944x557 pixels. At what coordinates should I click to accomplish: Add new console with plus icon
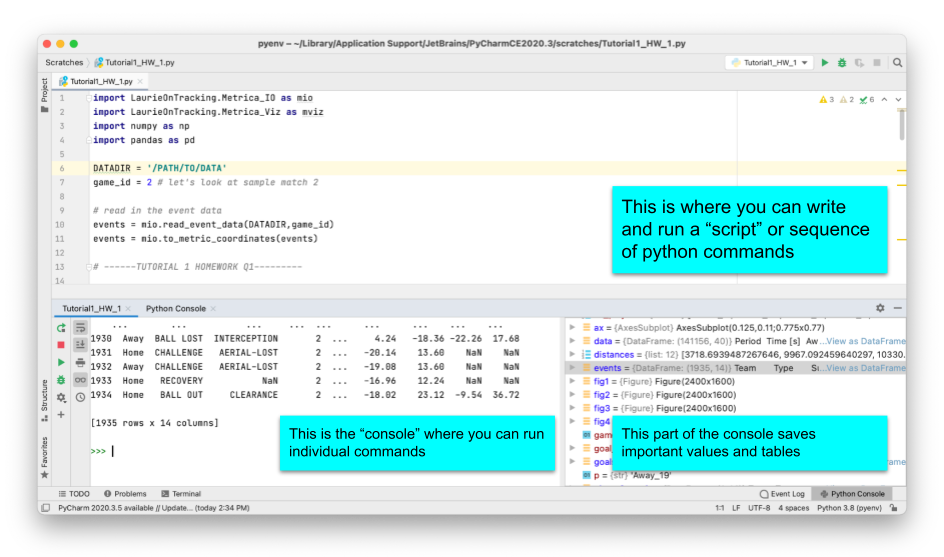pos(61,415)
